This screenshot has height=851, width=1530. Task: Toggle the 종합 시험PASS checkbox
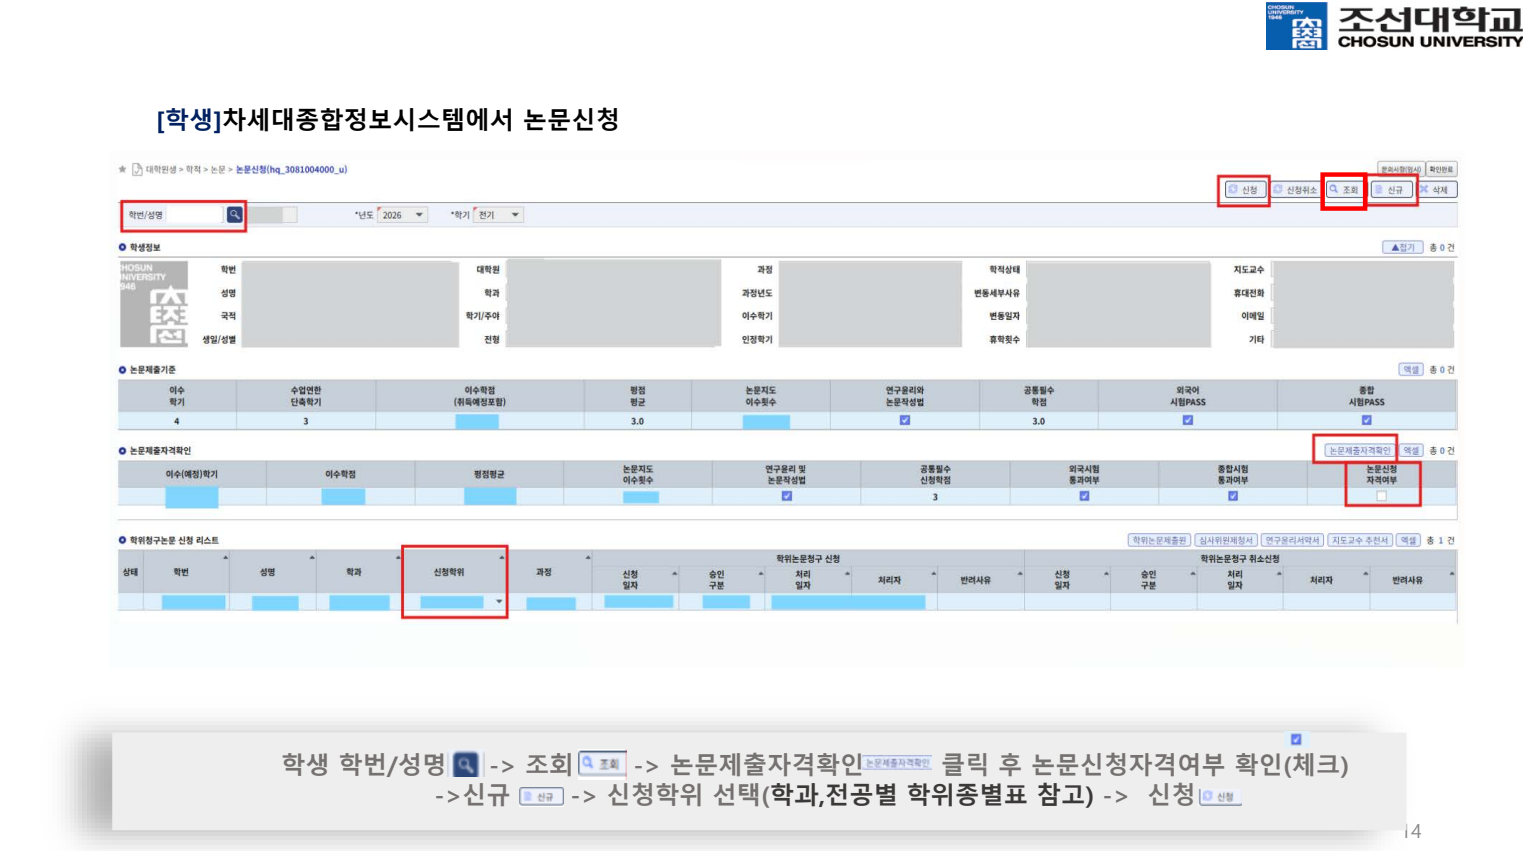(1367, 421)
